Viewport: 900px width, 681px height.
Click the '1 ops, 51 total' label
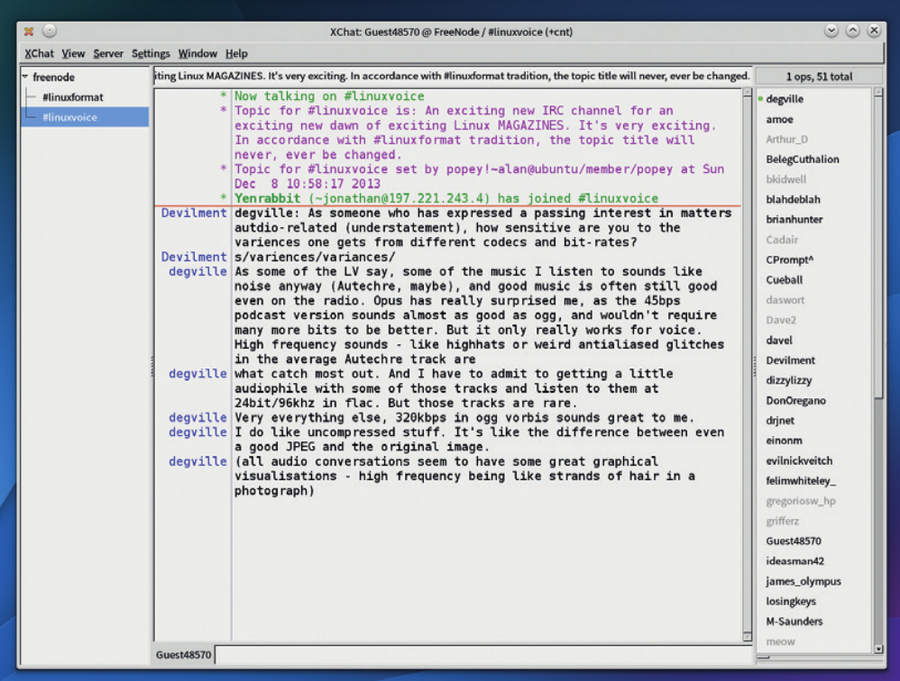pyautogui.click(x=819, y=76)
